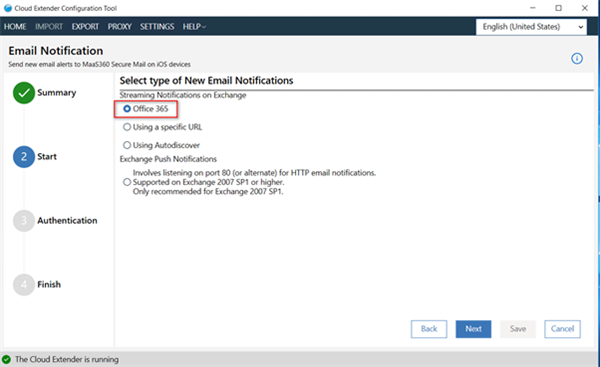
Task: Click 'Streaming Notifications on Exchange' label
Action: (183, 95)
